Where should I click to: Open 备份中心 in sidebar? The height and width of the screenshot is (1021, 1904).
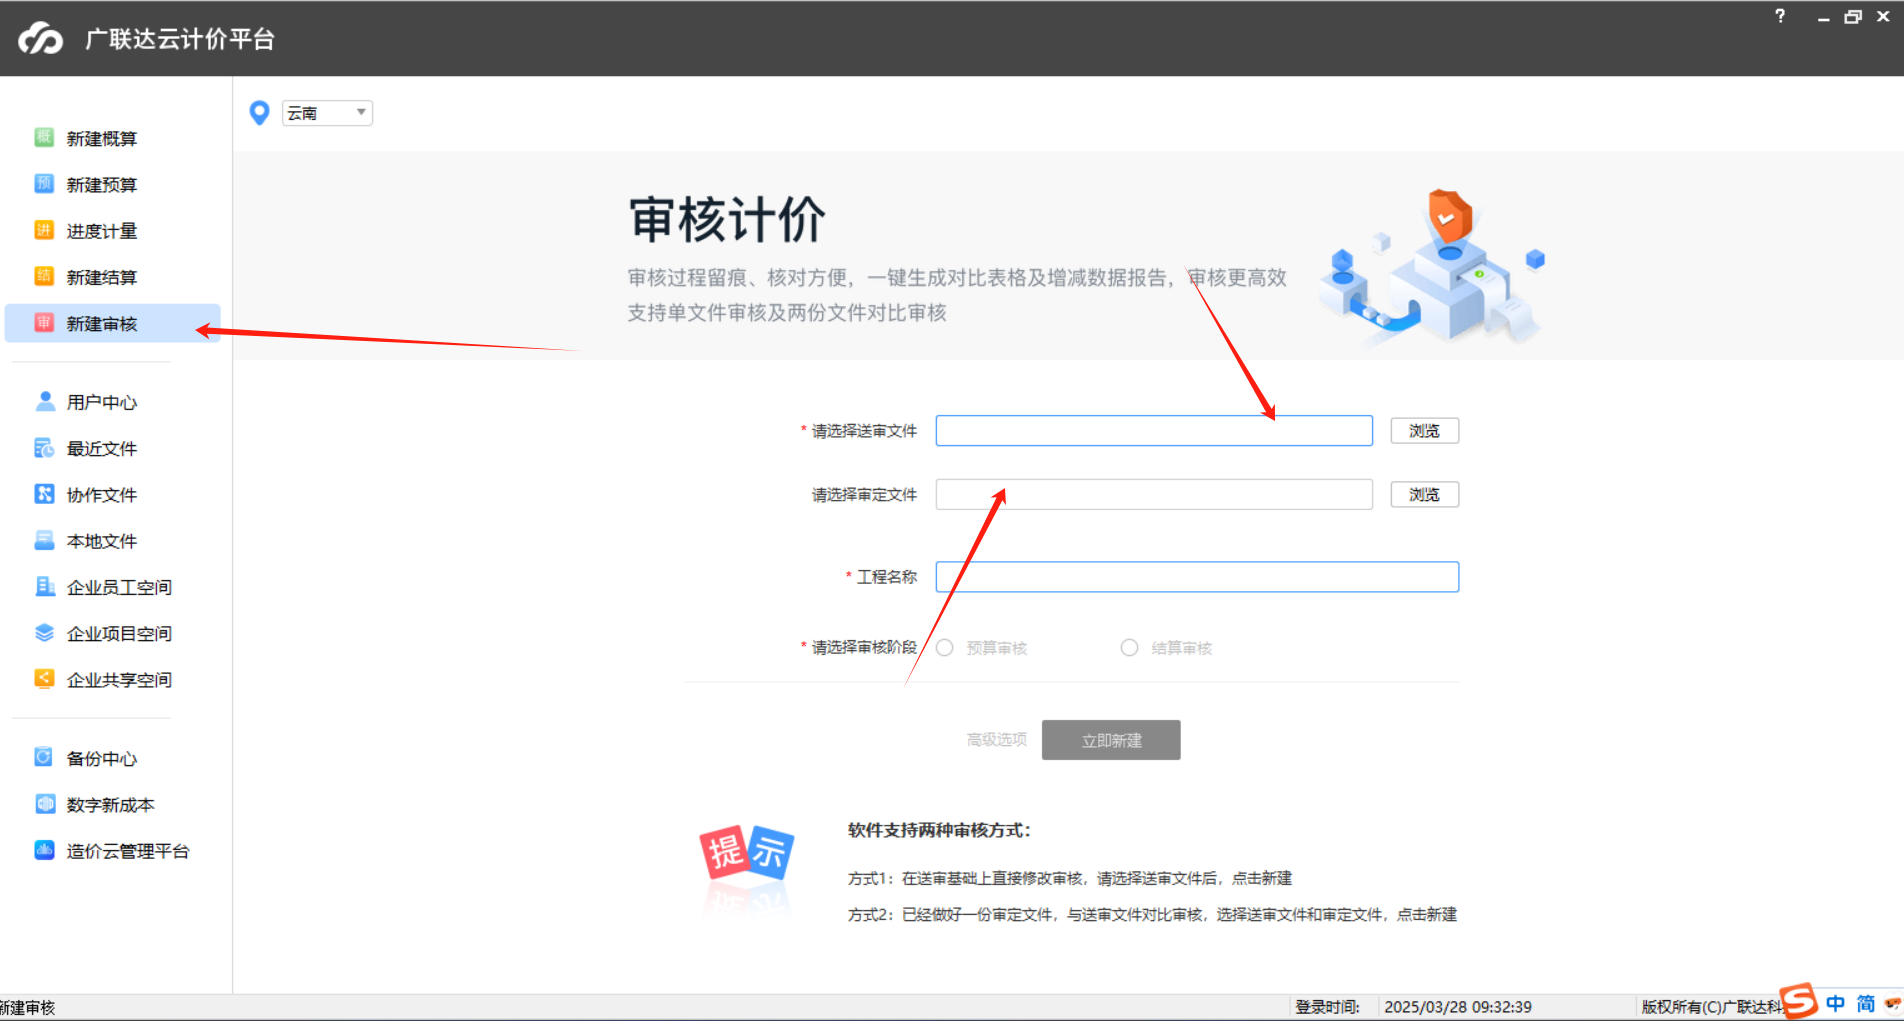[x=102, y=758]
